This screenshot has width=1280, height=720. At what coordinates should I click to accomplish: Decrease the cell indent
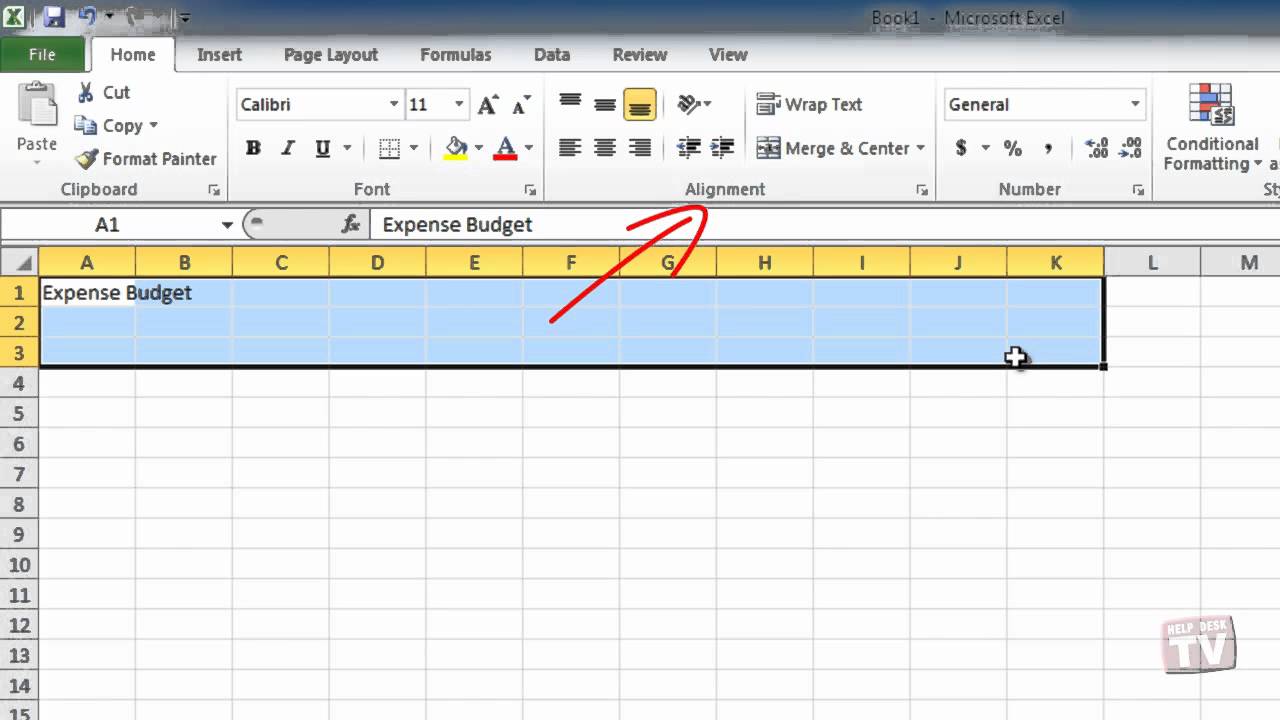tap(688, 148)
